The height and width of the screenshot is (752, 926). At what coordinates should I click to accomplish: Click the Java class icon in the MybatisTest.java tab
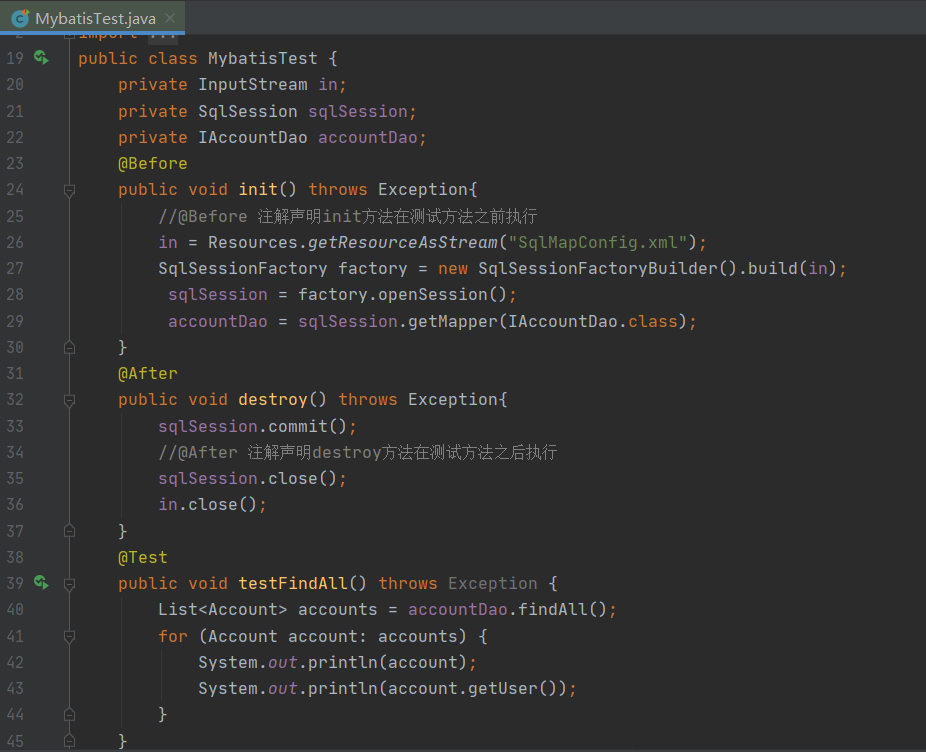coord(21,18)
